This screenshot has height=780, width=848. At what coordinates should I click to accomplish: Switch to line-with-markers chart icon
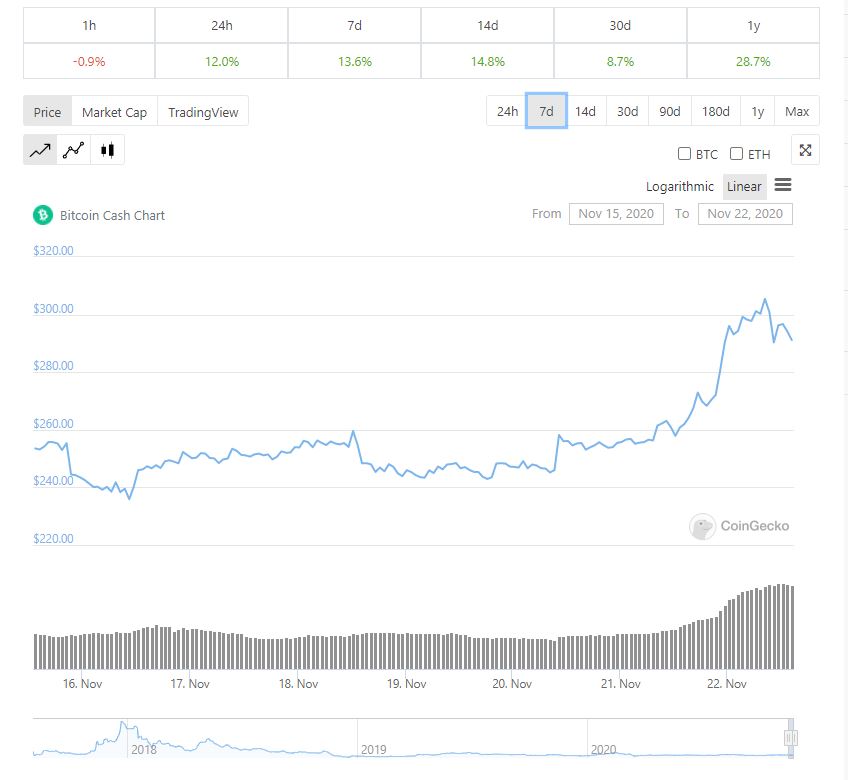coord(74,150)
